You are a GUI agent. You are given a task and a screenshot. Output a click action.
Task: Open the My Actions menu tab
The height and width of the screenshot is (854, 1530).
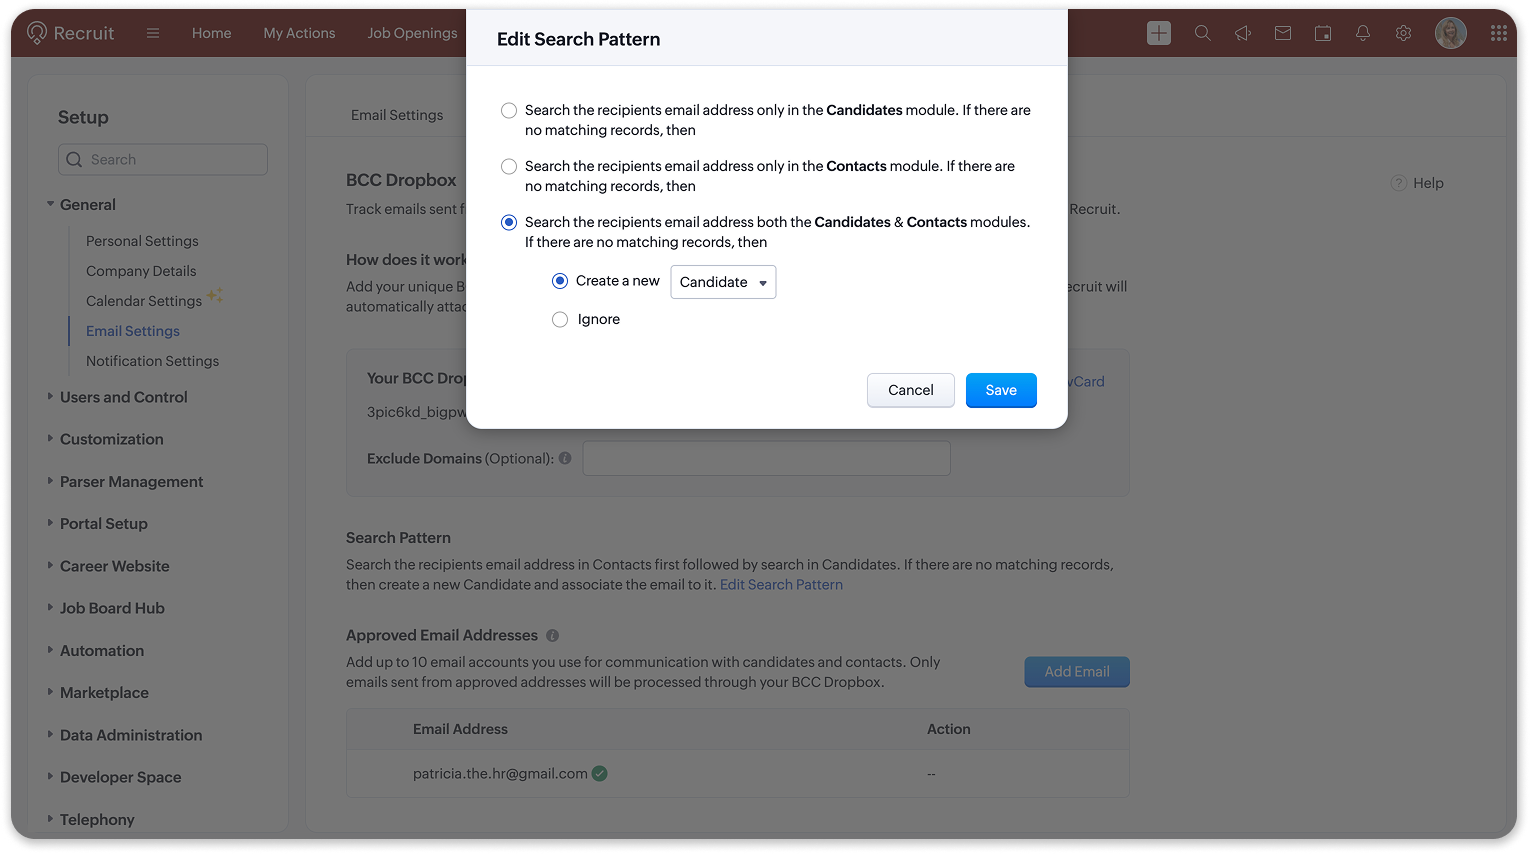click(x=299, y=33)
